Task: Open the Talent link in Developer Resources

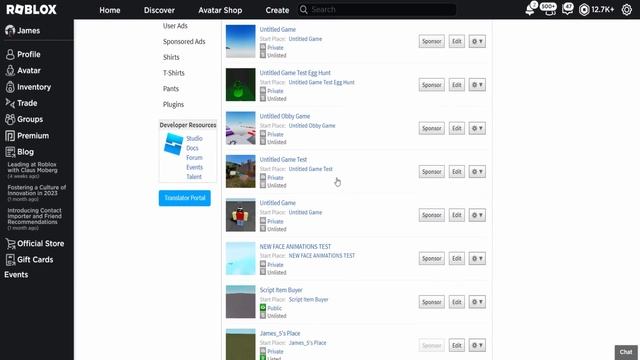Action: pyautogui.click(x=194, y=177)
